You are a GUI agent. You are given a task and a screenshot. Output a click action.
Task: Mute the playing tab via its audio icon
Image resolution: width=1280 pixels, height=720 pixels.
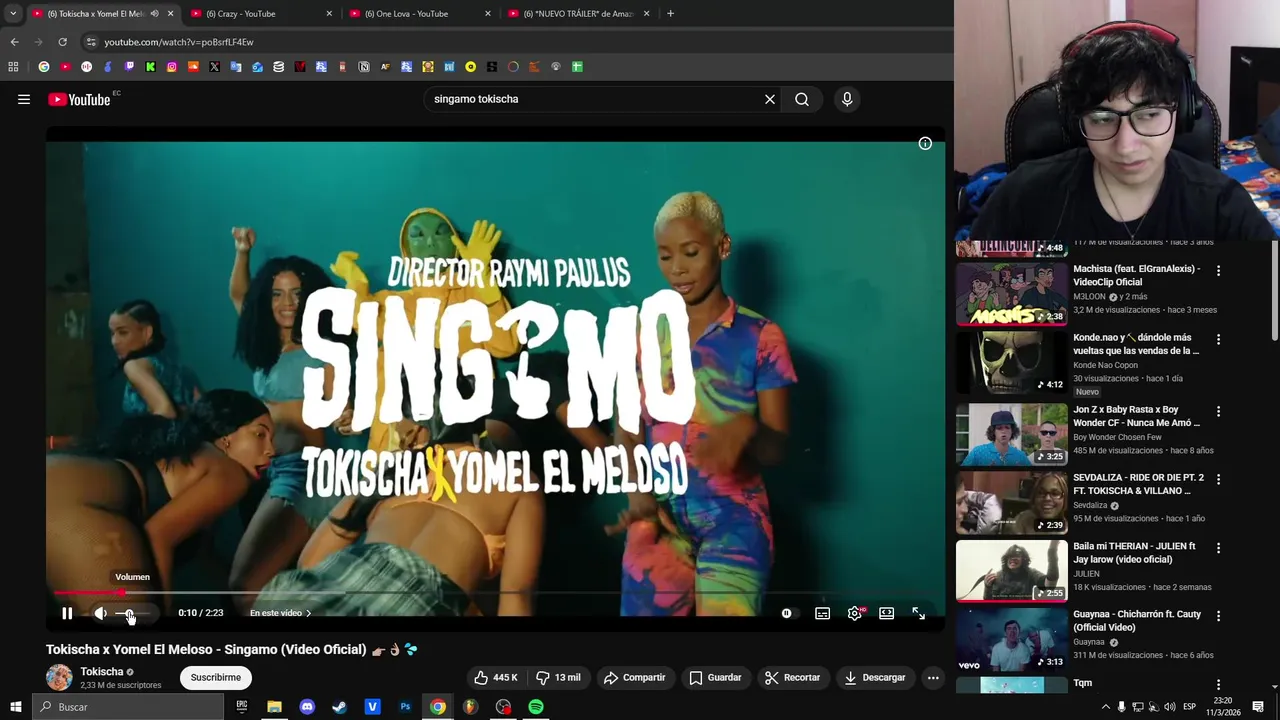(x=154, y=14)
